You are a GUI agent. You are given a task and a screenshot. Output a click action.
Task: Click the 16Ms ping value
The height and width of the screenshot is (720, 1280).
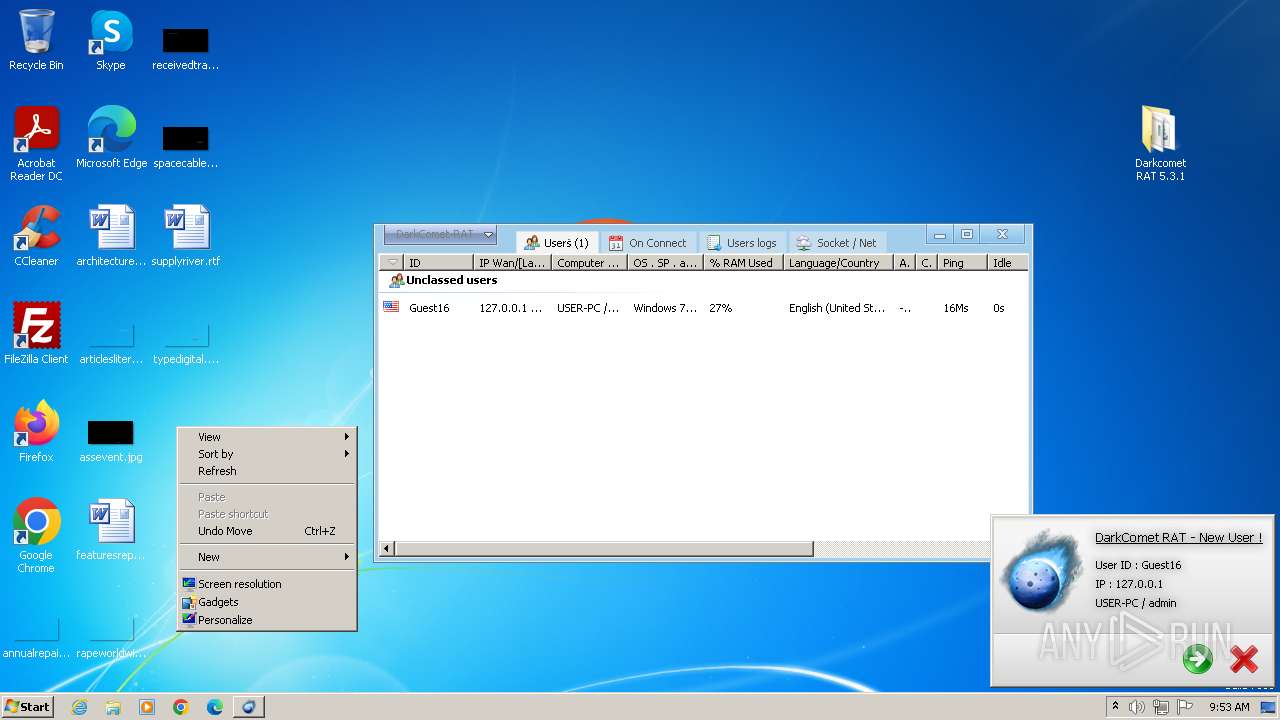pyautogui.click(x=955, y=308)
